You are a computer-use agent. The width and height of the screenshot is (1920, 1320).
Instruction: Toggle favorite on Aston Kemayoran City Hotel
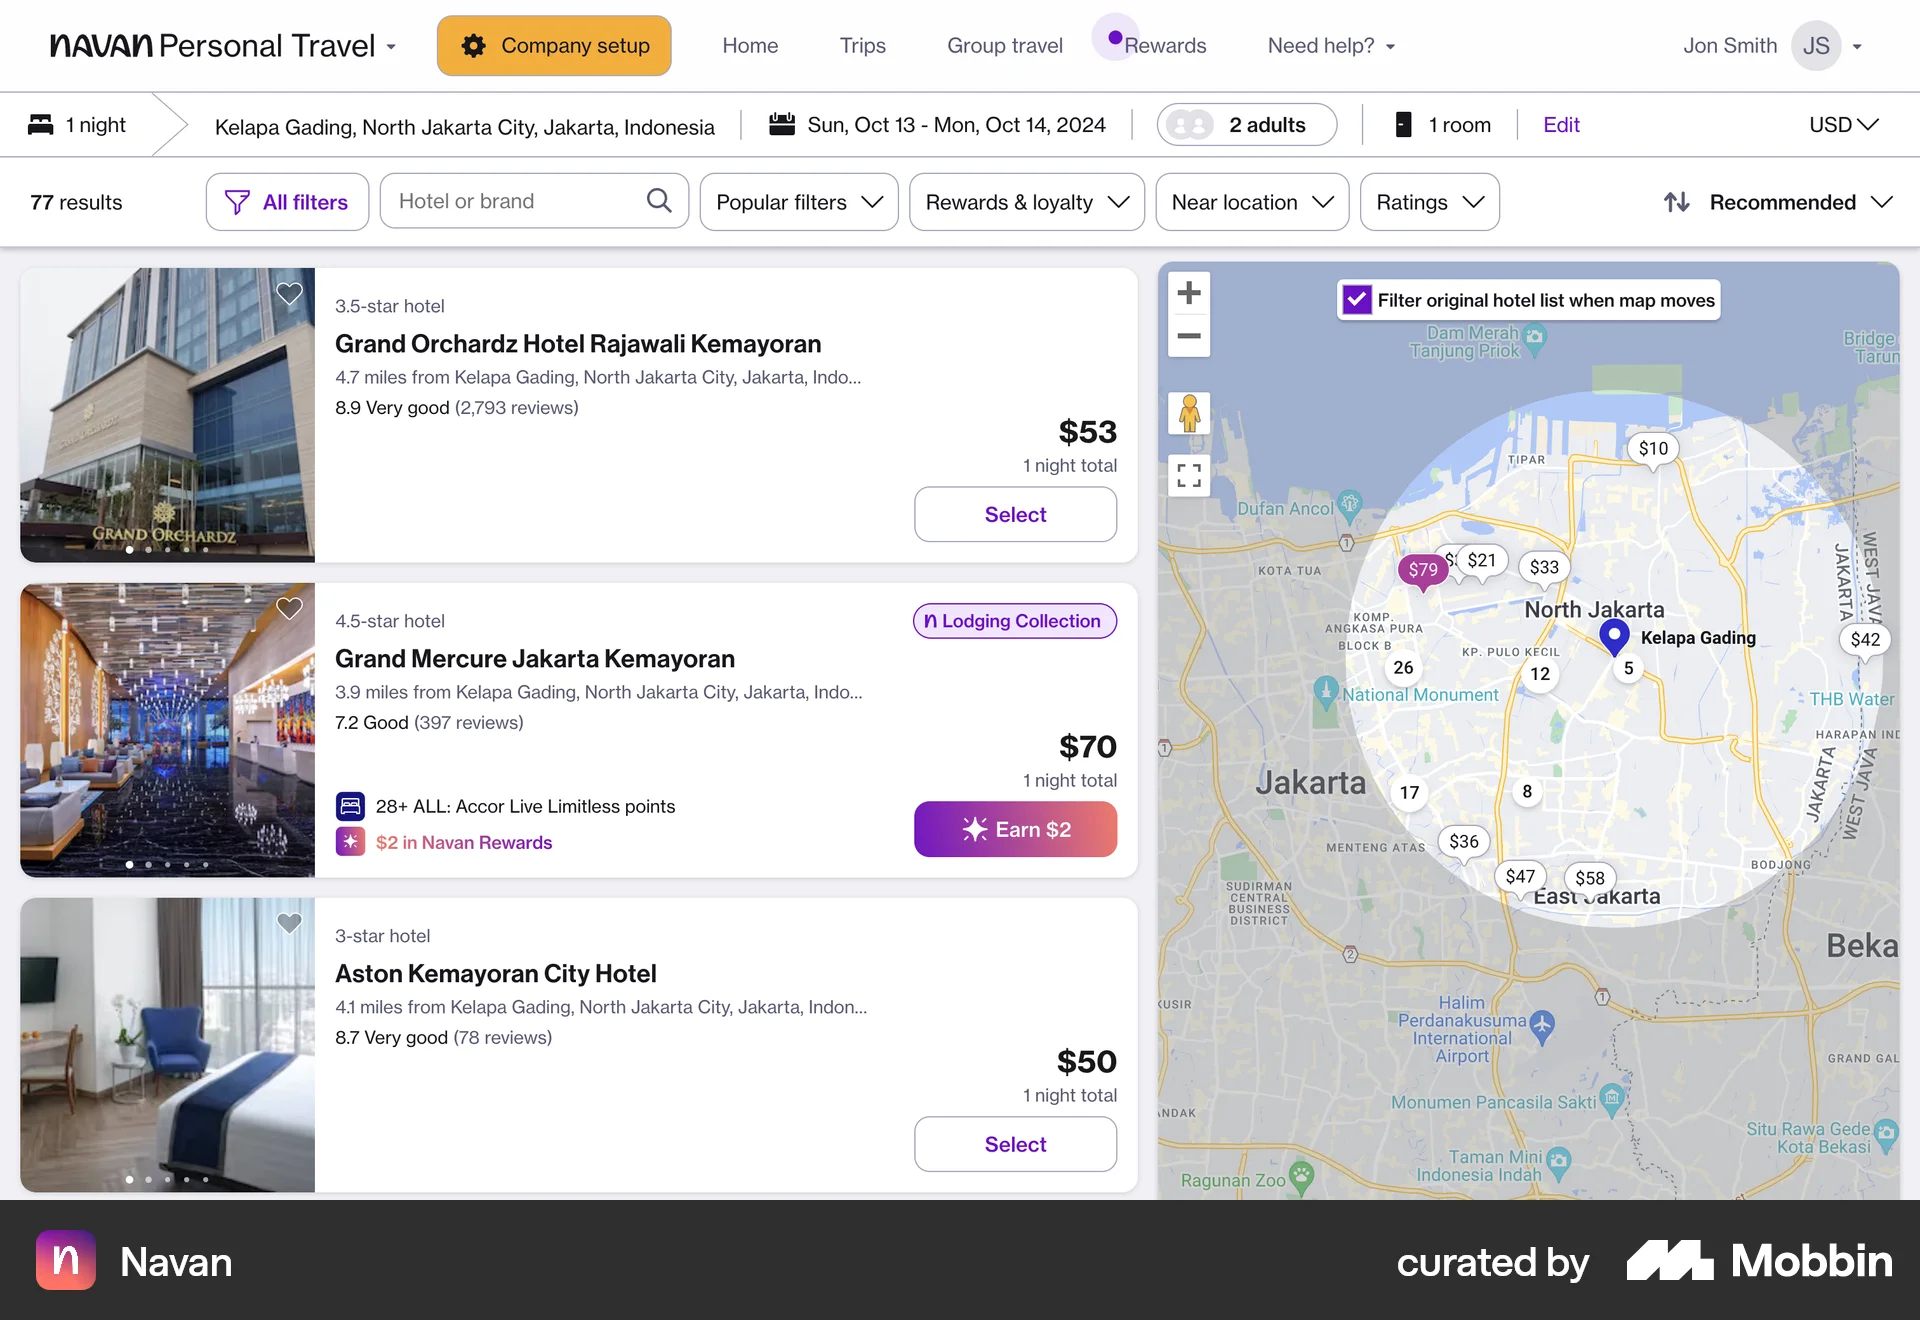[289, 923]
